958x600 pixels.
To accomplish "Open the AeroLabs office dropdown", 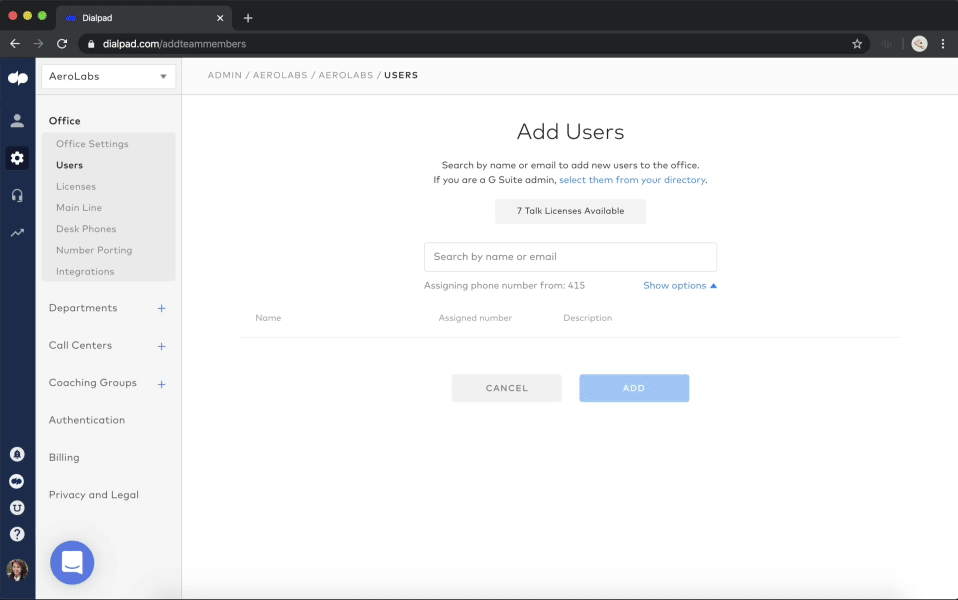I will click(x=108, y=76).
